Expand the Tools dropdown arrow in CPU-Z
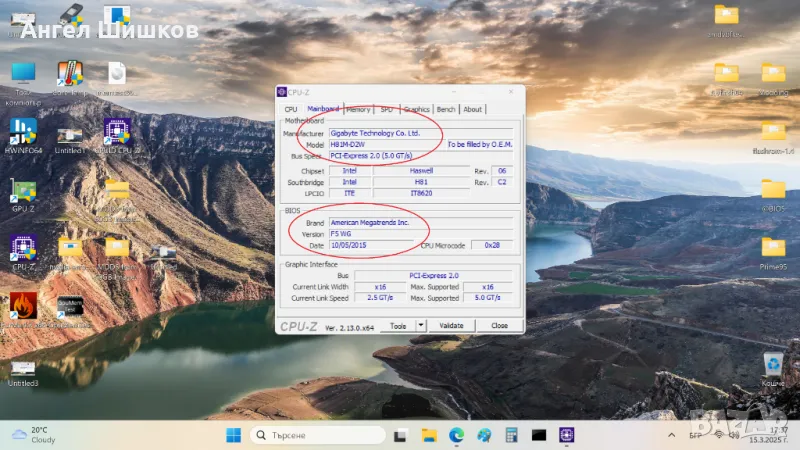 click(x=421, y=325)
